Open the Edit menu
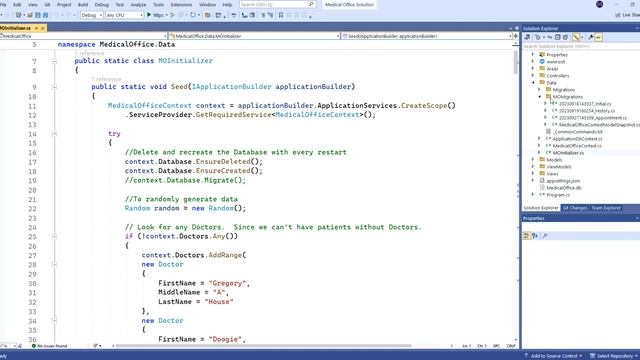 coord(17,4)
